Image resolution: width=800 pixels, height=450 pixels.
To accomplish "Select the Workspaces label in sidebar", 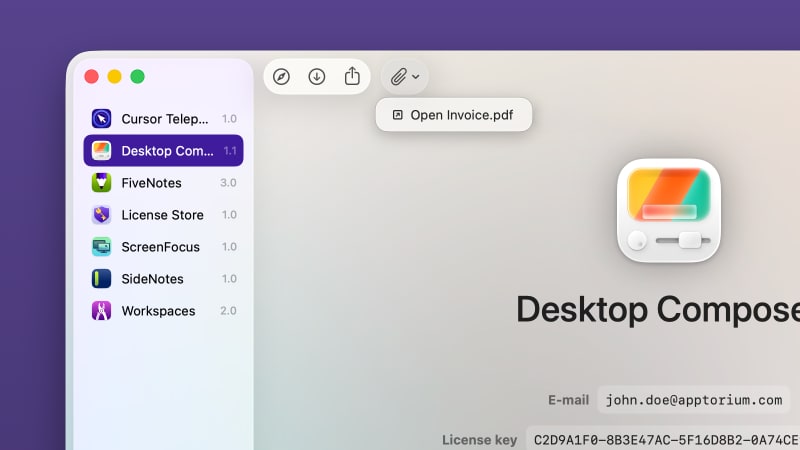I will 158,311.
